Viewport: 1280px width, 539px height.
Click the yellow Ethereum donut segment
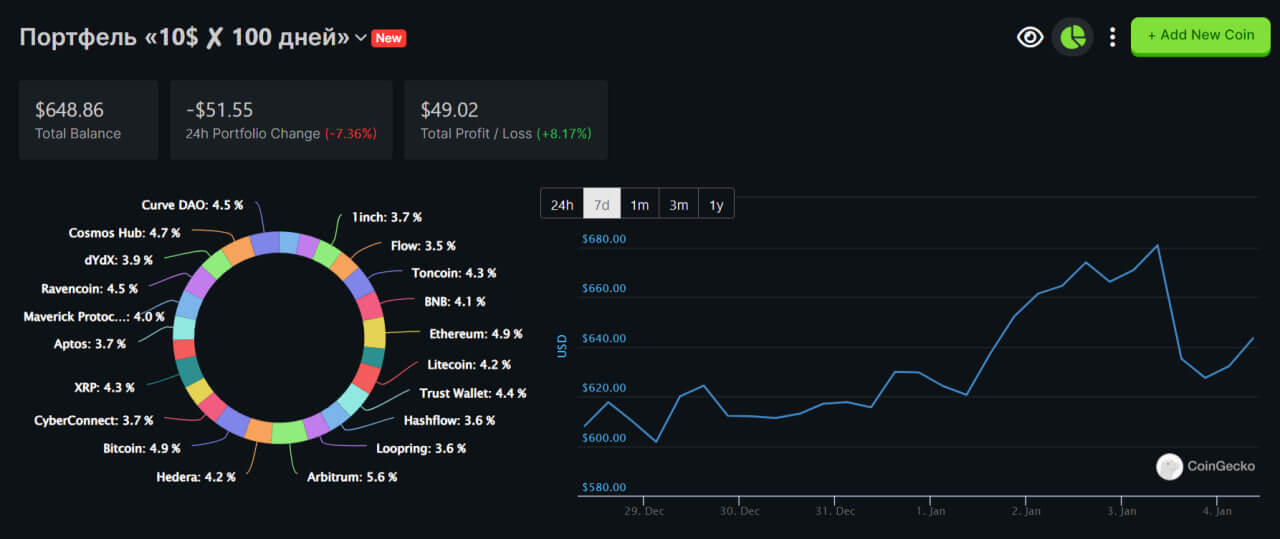point(374,333)
